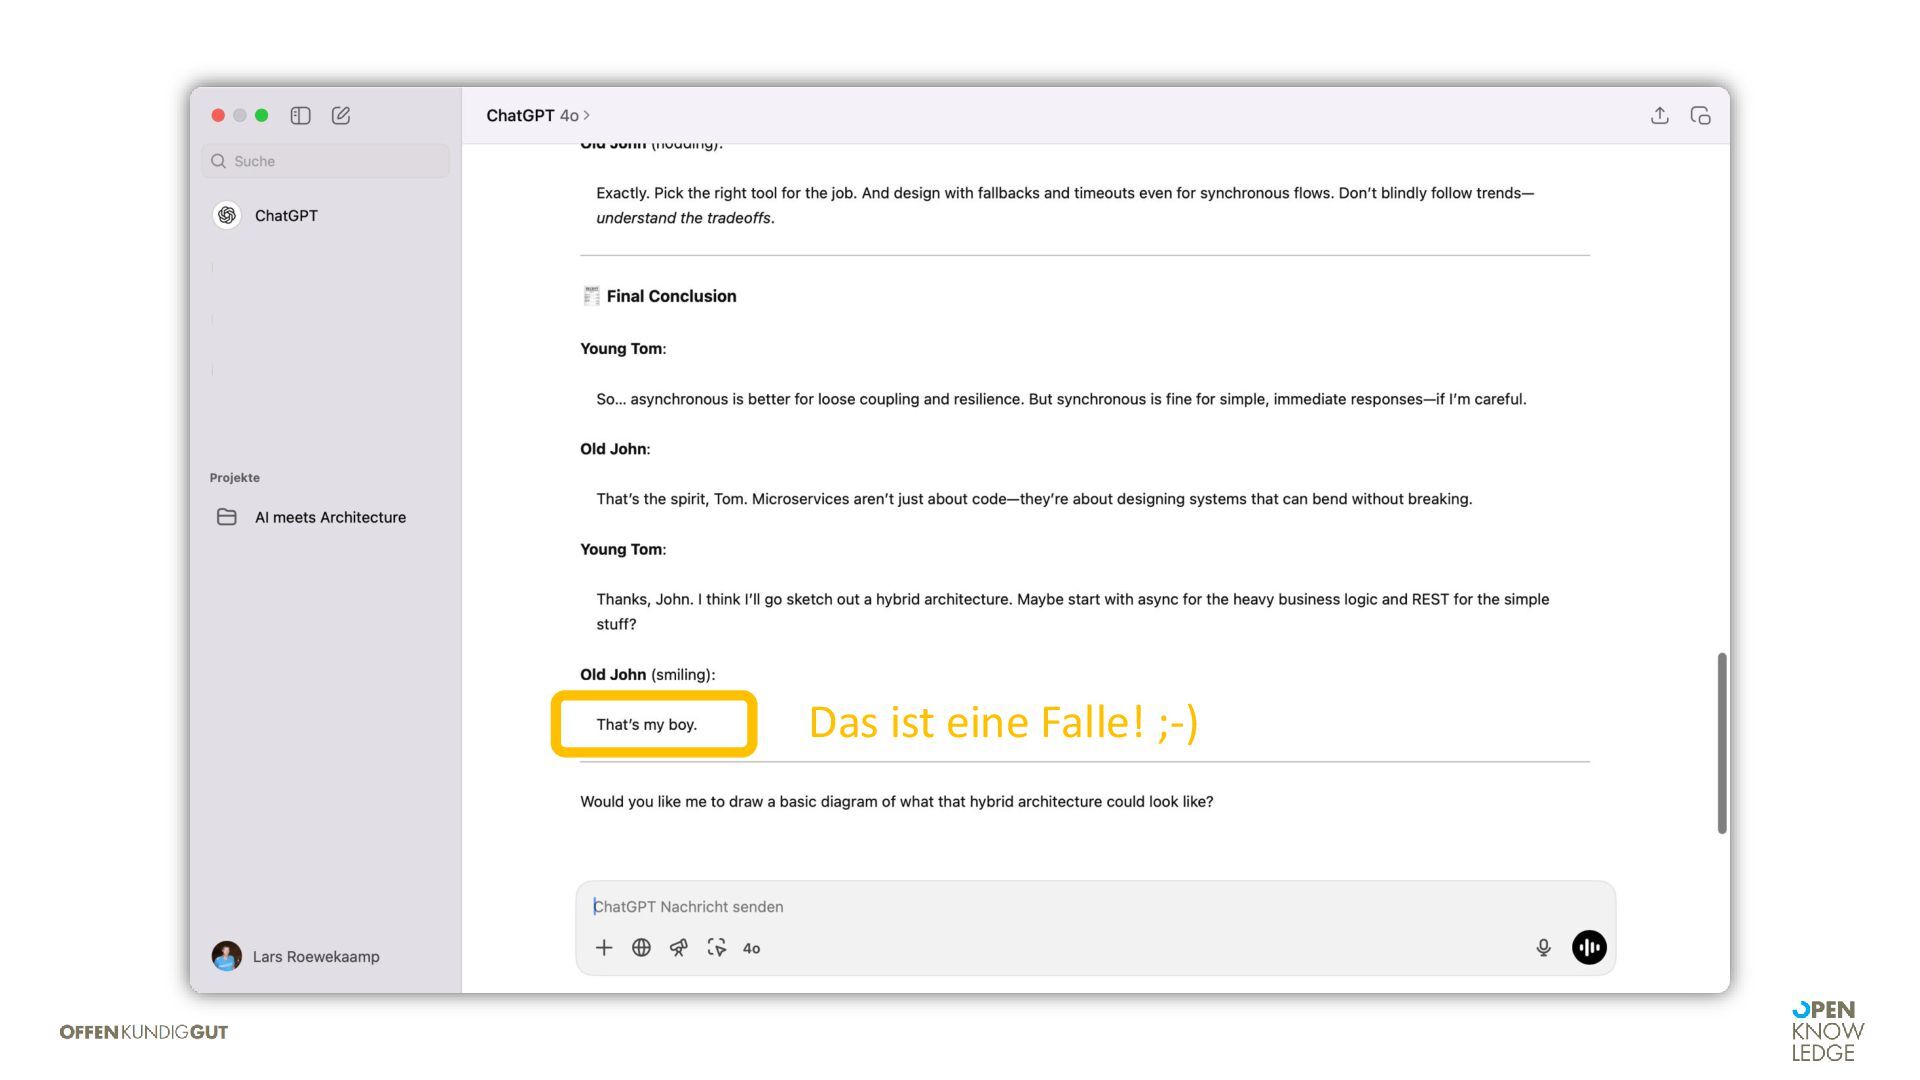Open the companion window icon top right
Image resolution: width=1920 pixels, height=1080 pixels.
coord(1700,116)
